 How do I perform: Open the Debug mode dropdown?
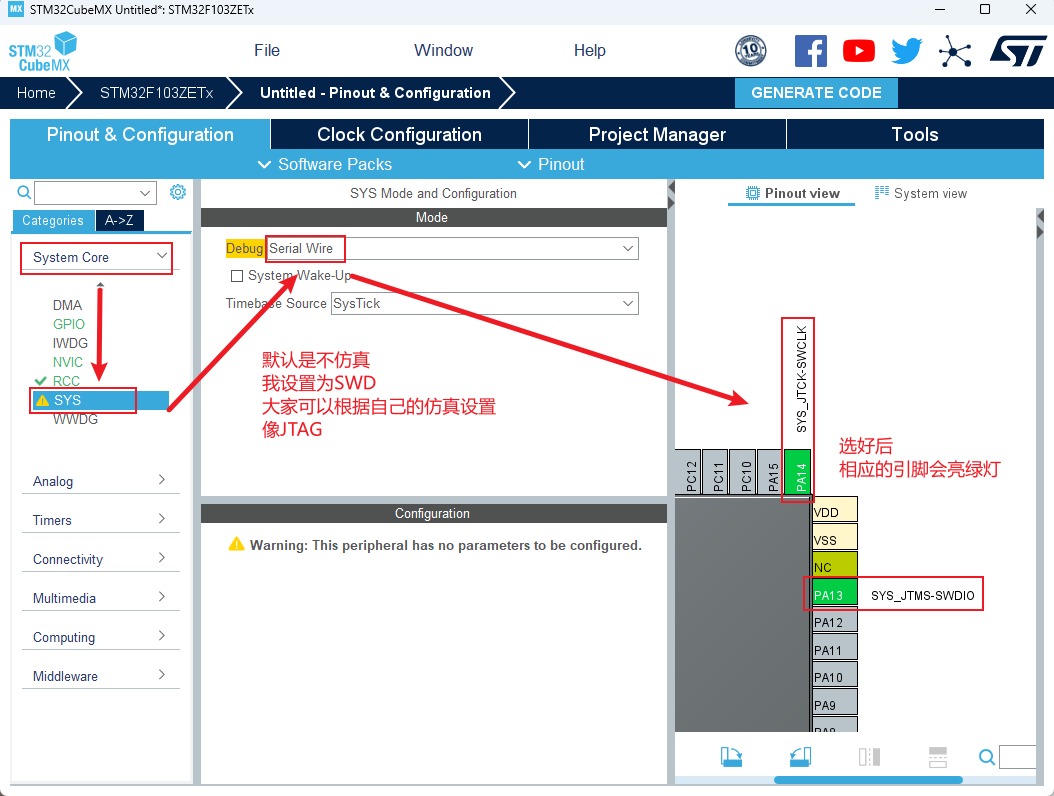[x=452, y=248]
